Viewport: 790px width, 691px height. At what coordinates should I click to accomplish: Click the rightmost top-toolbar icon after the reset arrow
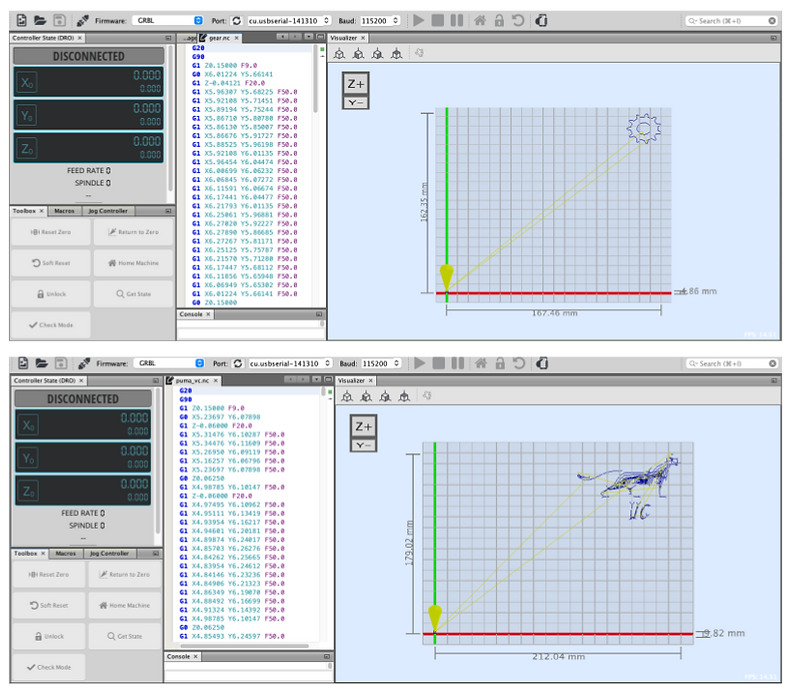pyautogui.click(x=541, y=21)
